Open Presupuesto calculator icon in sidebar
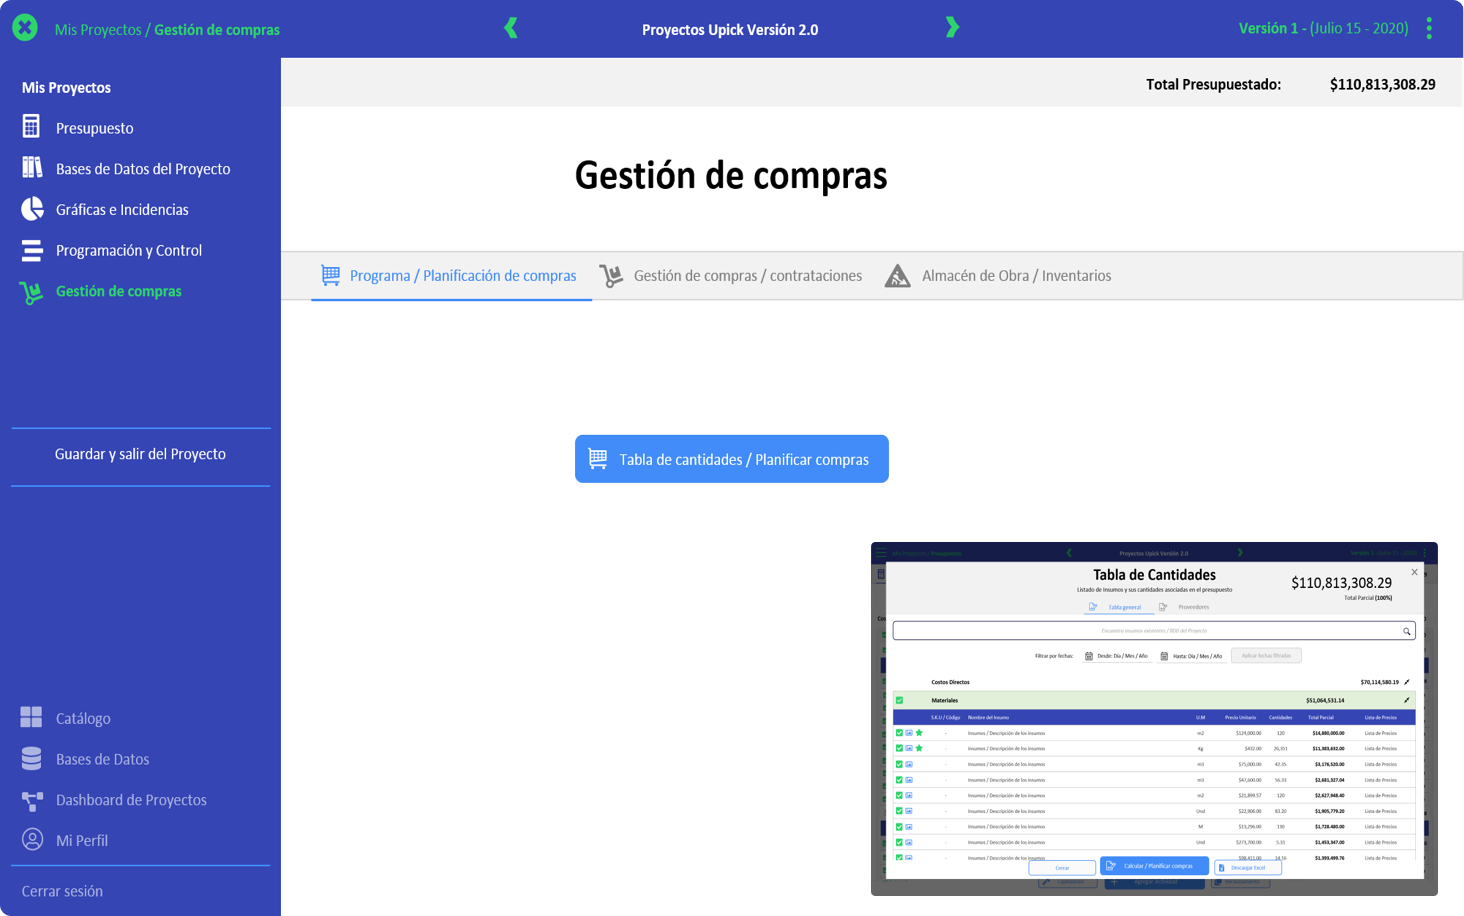Image resolution: width=1464 pixels, height=916 pixels. [31, 127]
